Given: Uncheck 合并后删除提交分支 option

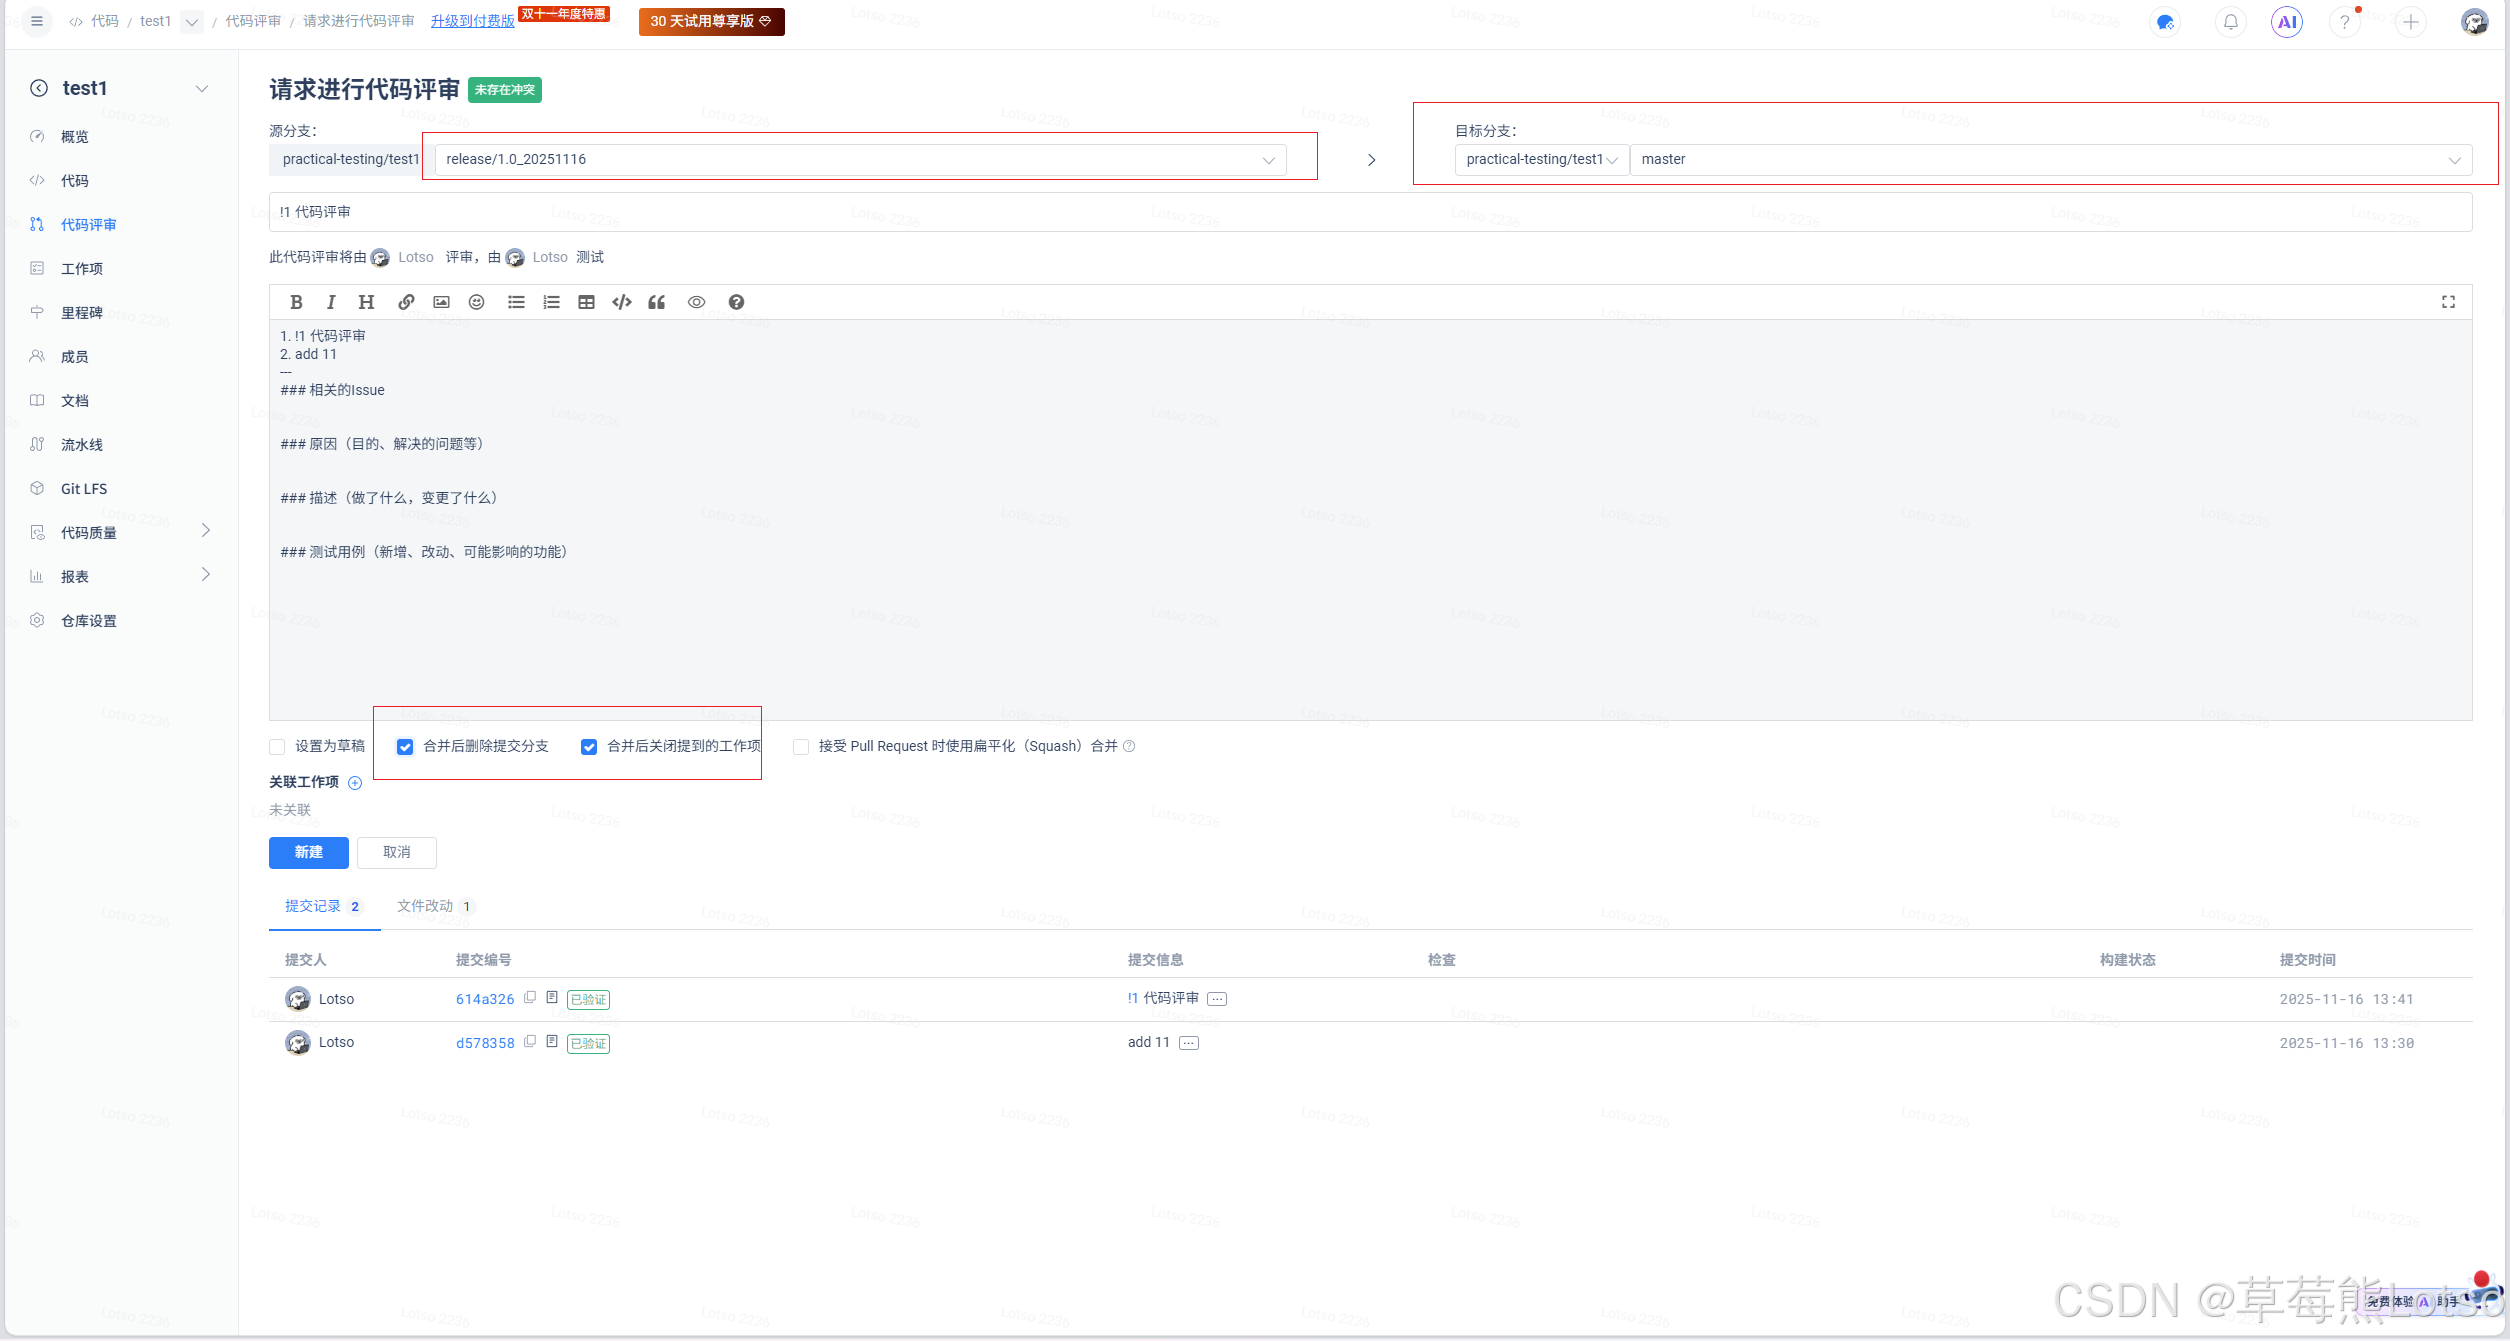Looking at the screenshot, I should click(405, 747).
